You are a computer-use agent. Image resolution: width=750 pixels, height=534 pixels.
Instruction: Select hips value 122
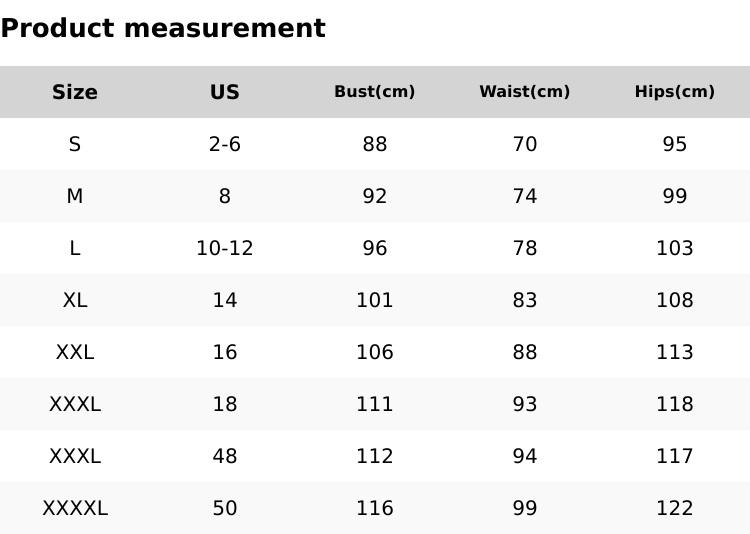click(675, 508)
